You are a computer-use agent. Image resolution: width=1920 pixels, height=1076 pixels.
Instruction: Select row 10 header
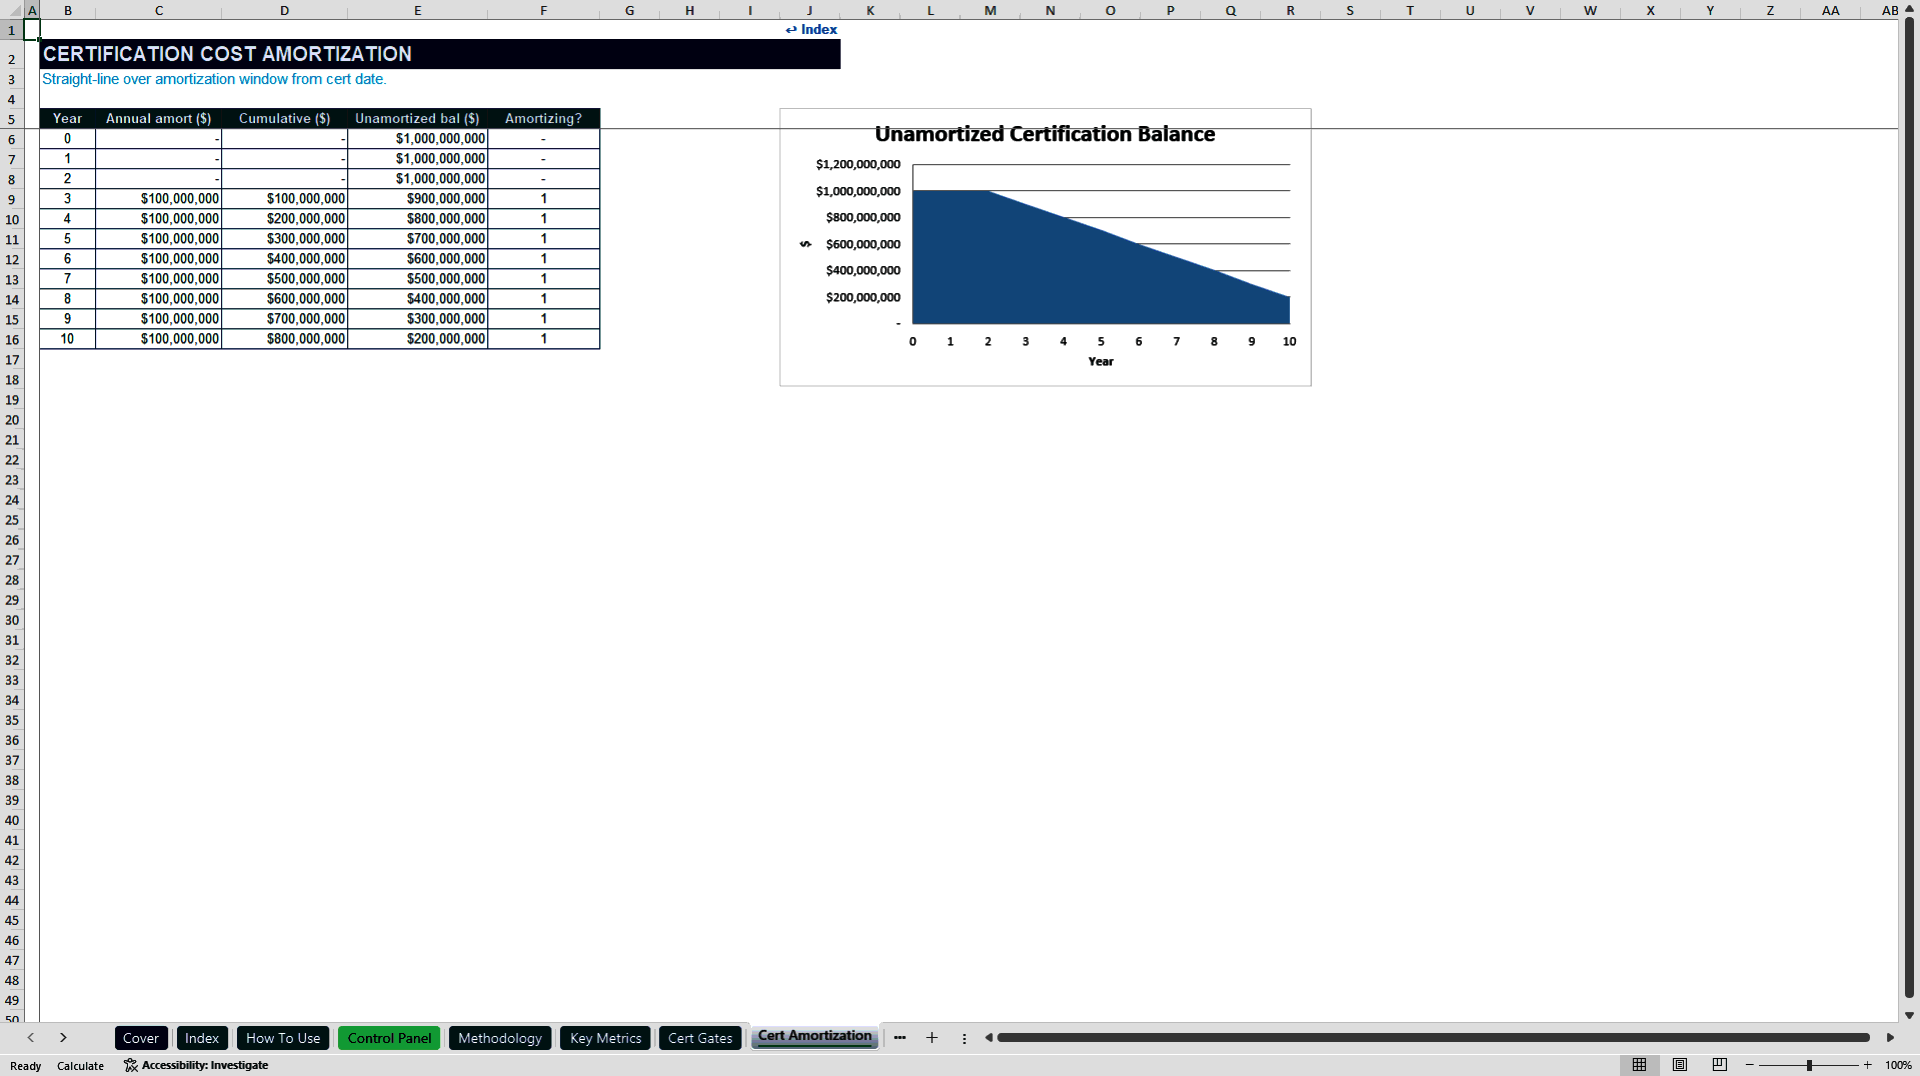click(12, 219)
